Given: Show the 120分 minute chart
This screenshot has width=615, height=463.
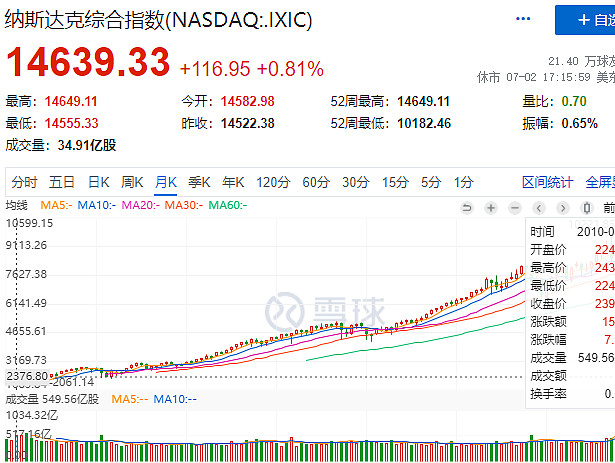Looking at the screenshot, I should coord(273,182).
